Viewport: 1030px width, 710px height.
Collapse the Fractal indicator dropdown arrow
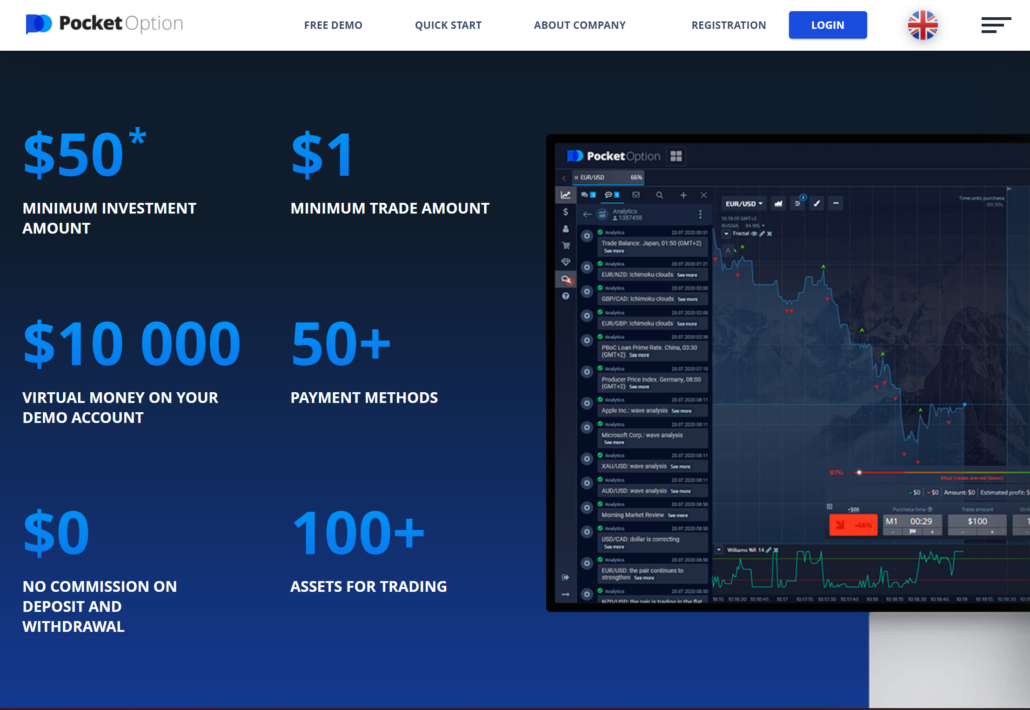pyautogui.click(x=726, y=234)
